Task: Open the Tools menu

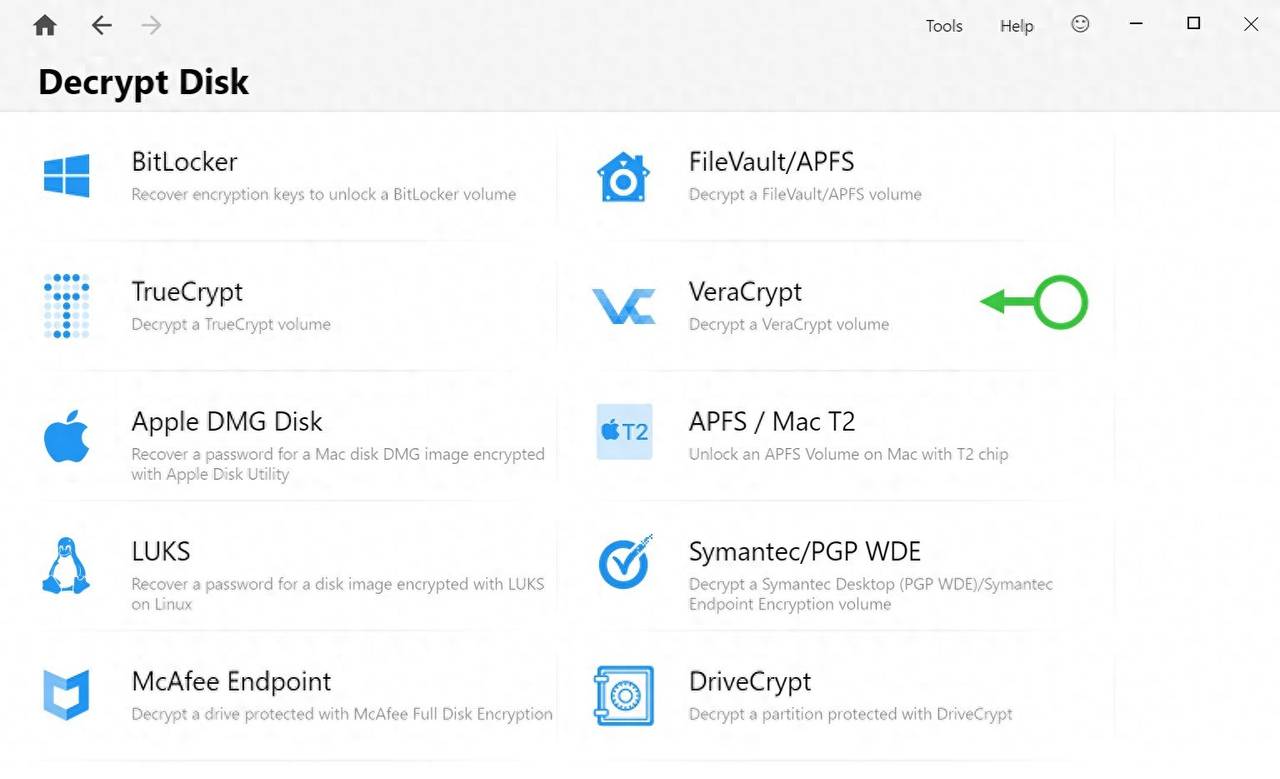Action: click(x=943, y=25)
